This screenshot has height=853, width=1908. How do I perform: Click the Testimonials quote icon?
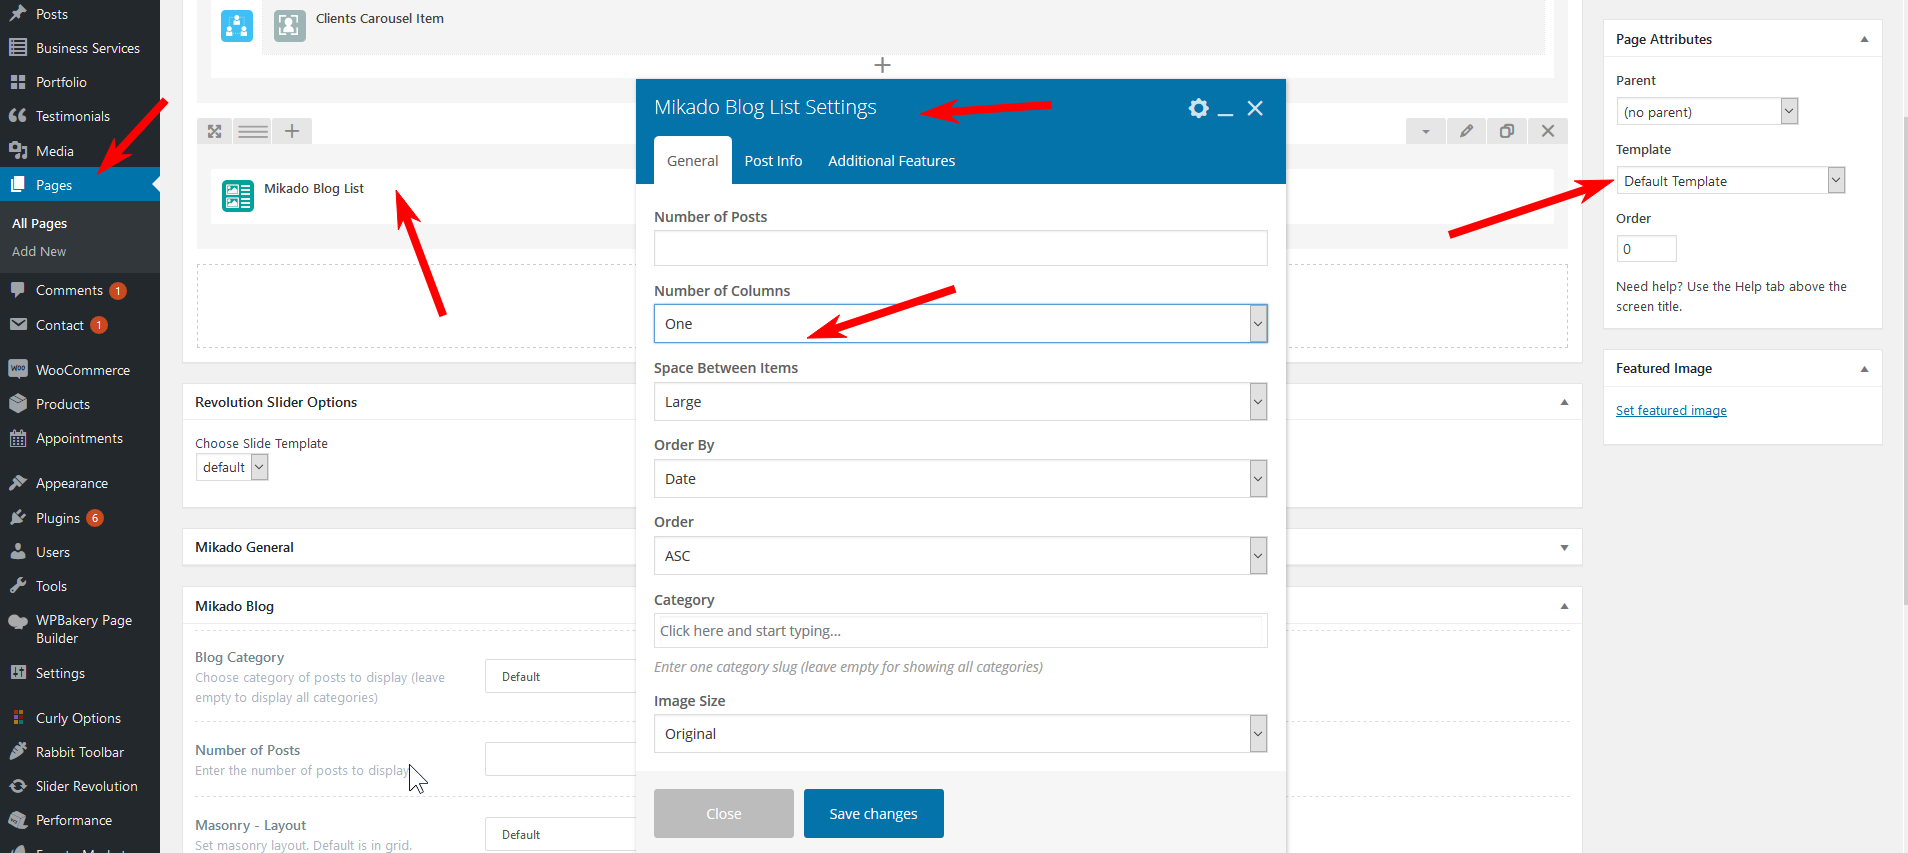[18, 116]
